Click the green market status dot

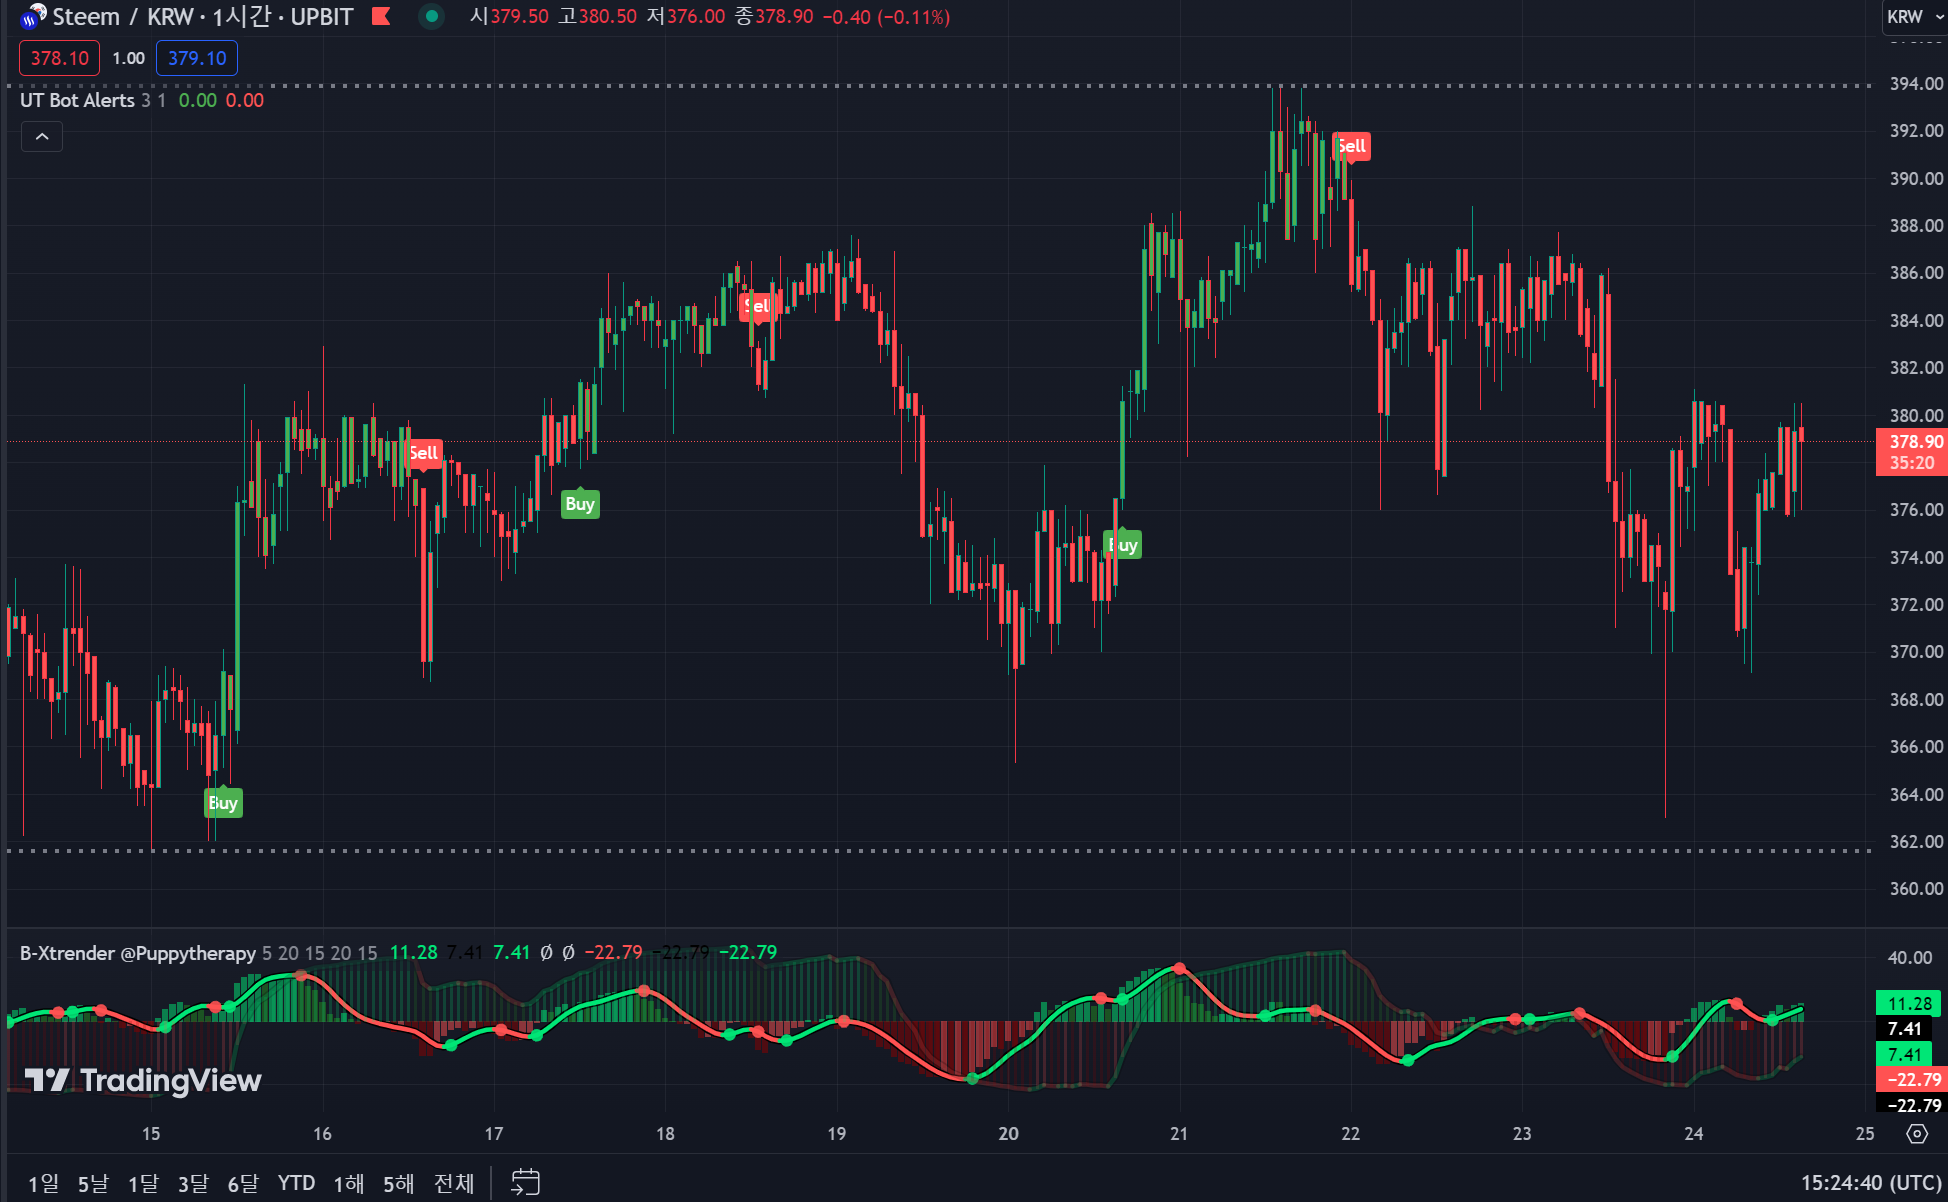(x=431, y=16)
